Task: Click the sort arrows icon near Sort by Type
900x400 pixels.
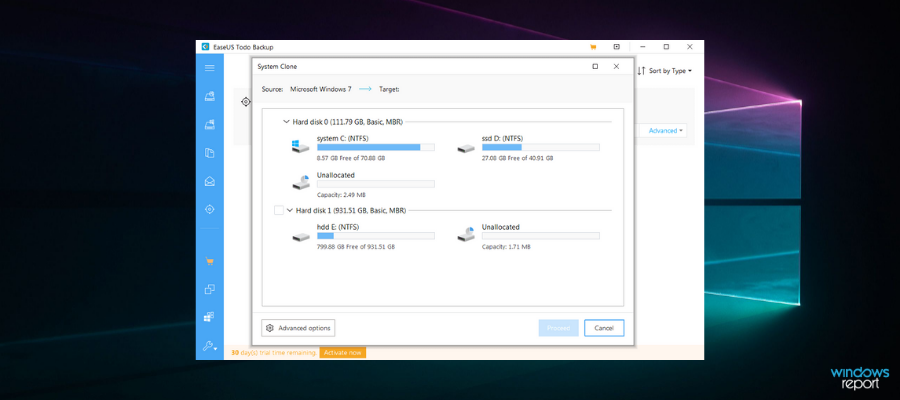Action: (641, 71)
